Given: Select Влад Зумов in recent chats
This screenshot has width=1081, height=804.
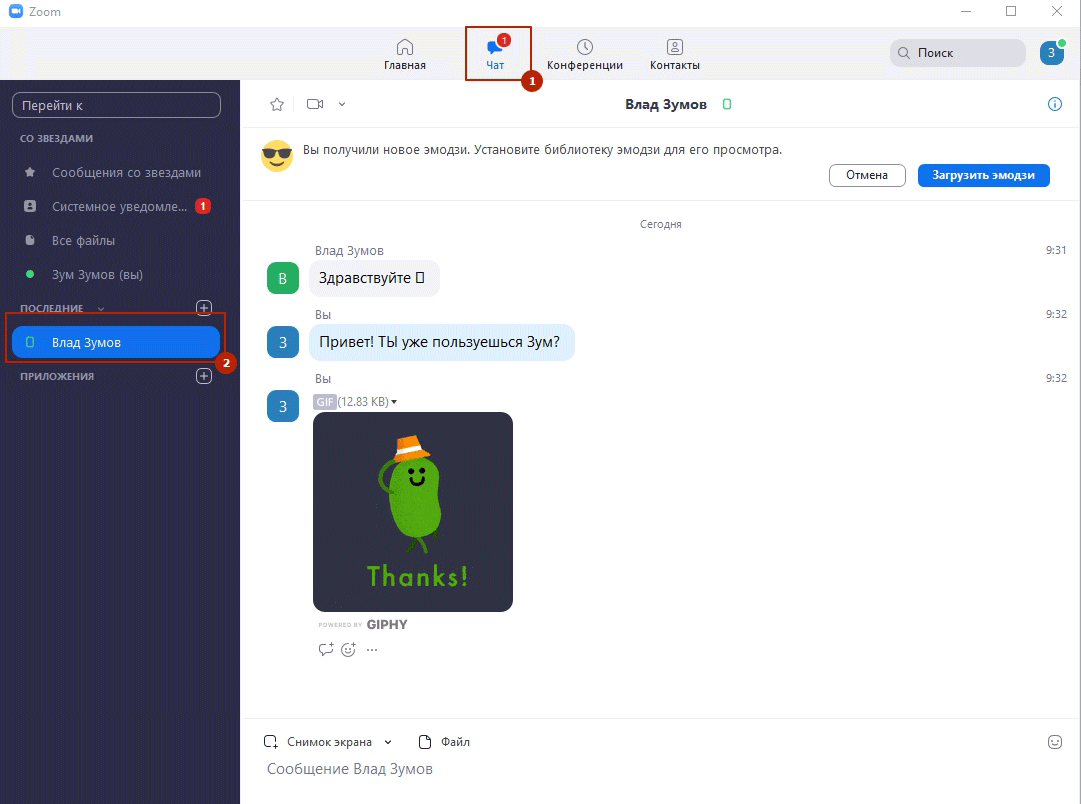Looking at the screenshot, I should [116, 342].
